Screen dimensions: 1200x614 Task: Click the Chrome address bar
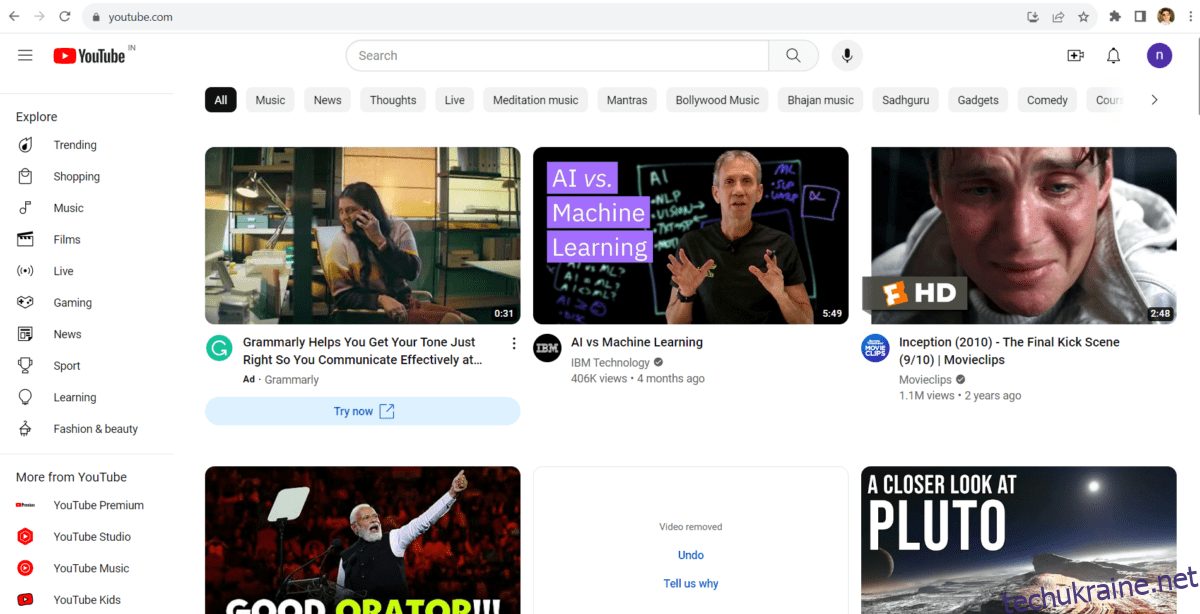click(560, 17)
